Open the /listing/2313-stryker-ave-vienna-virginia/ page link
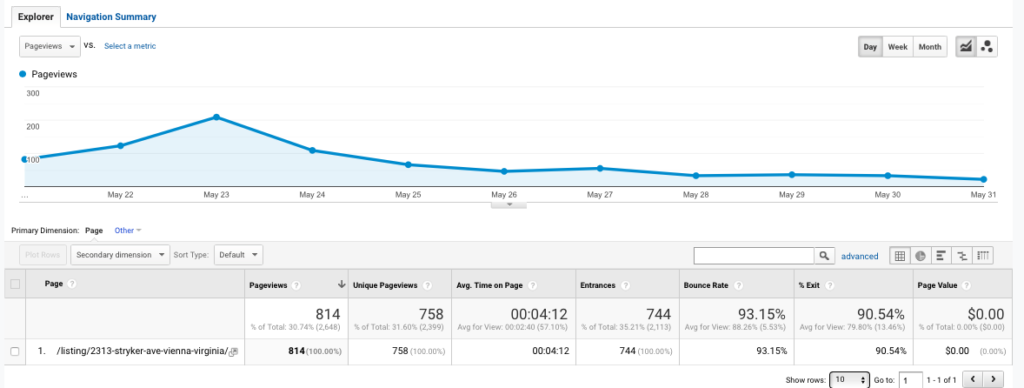 click(x=142, y=351)
